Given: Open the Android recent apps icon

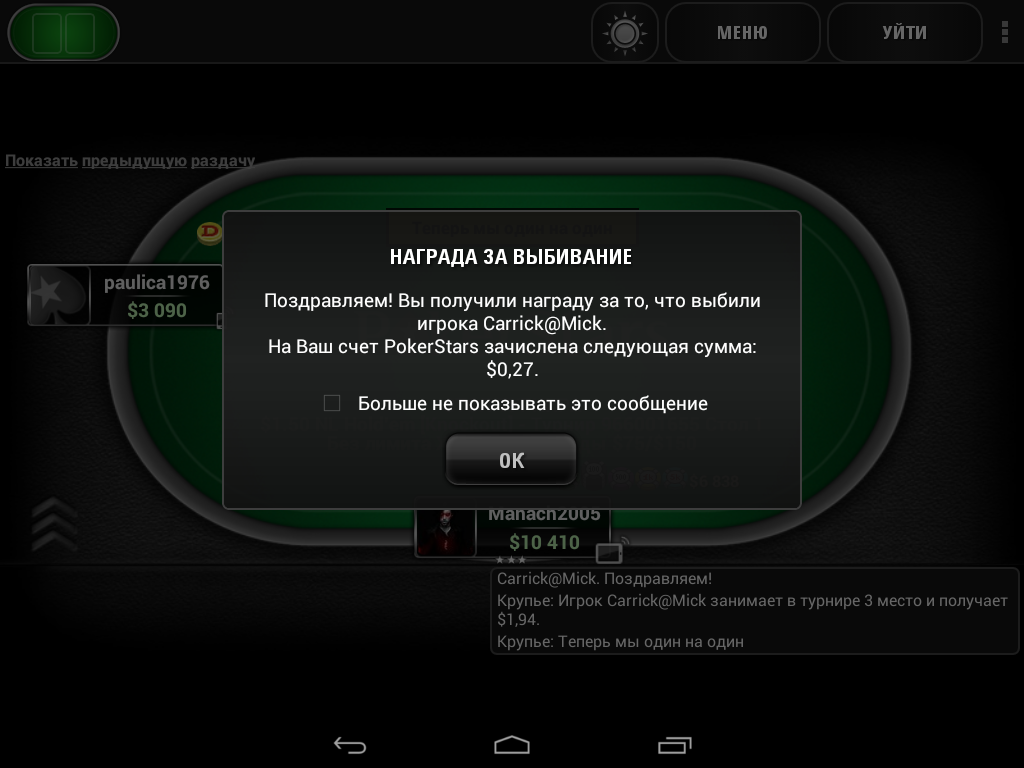Looking at the screenshot, I should pos(674,745).
